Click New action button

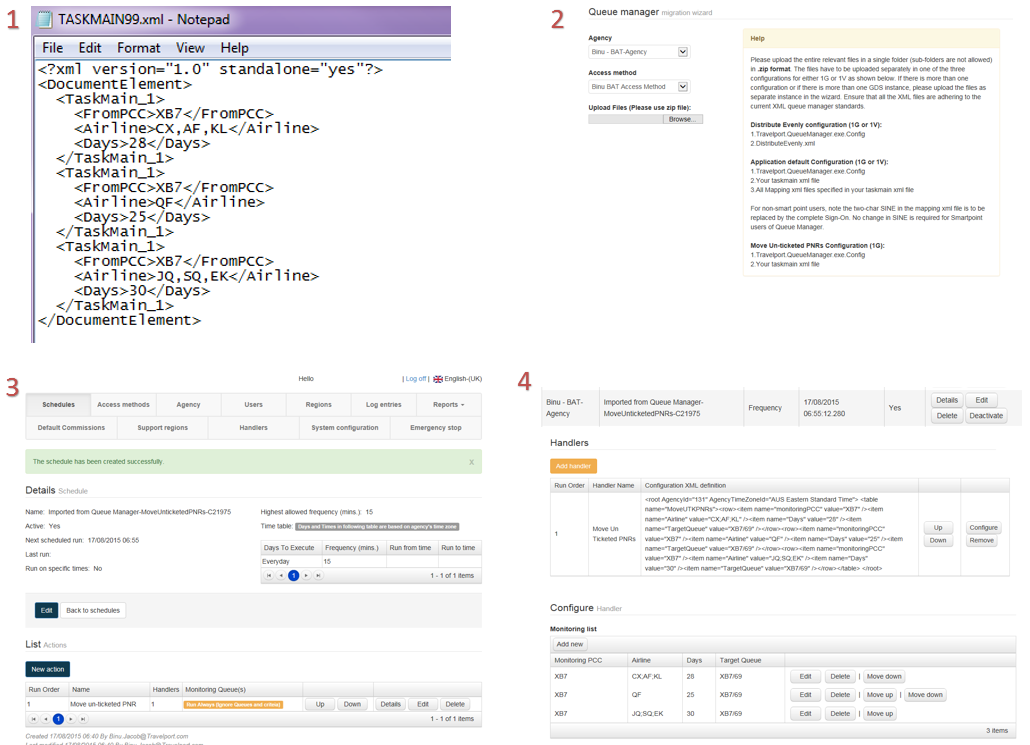click(47, 669)
